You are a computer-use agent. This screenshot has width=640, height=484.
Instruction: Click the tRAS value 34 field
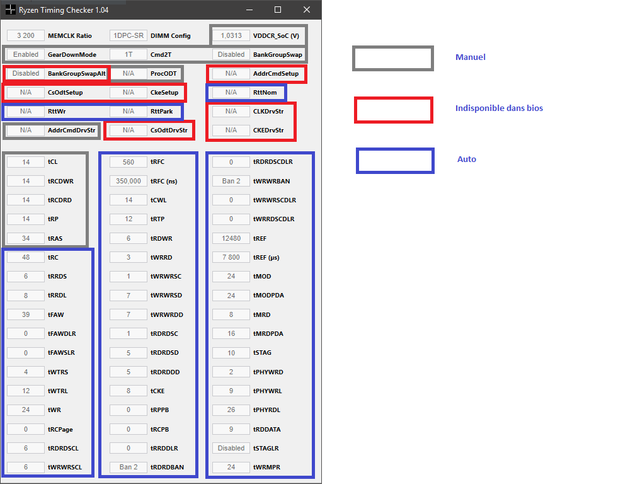[26, 238]
